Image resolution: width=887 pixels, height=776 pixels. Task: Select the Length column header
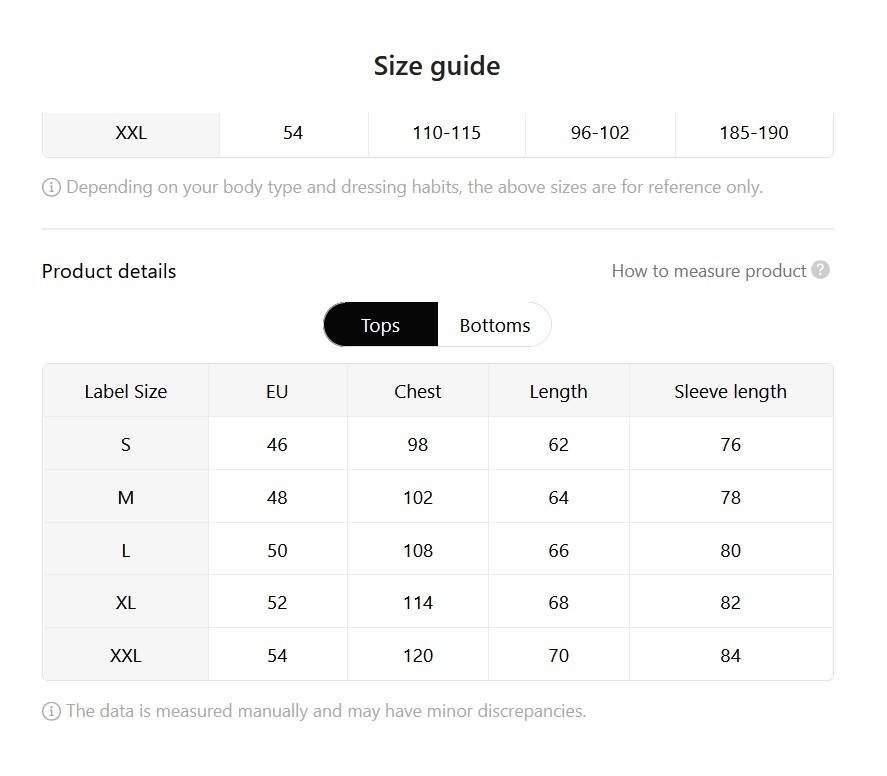coord(558,391)
